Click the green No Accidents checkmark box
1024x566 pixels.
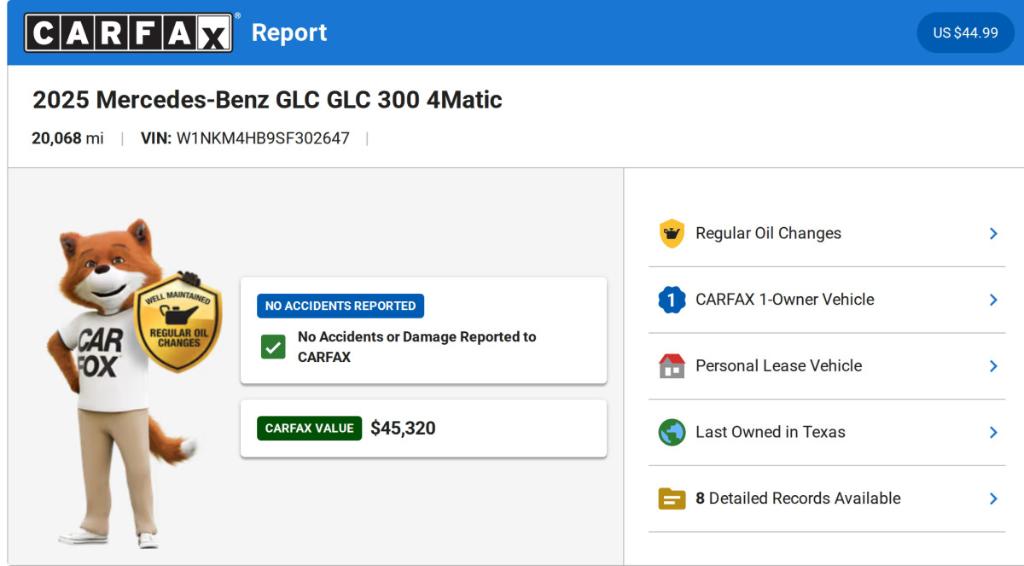(273, 347)
